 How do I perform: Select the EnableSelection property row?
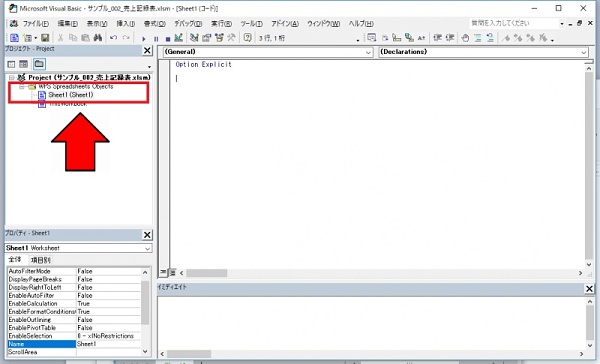pos(74,336)
